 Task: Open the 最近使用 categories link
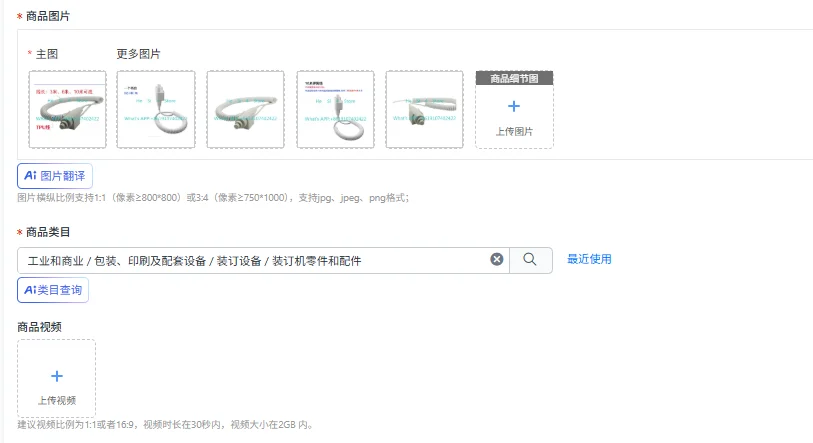589,259
